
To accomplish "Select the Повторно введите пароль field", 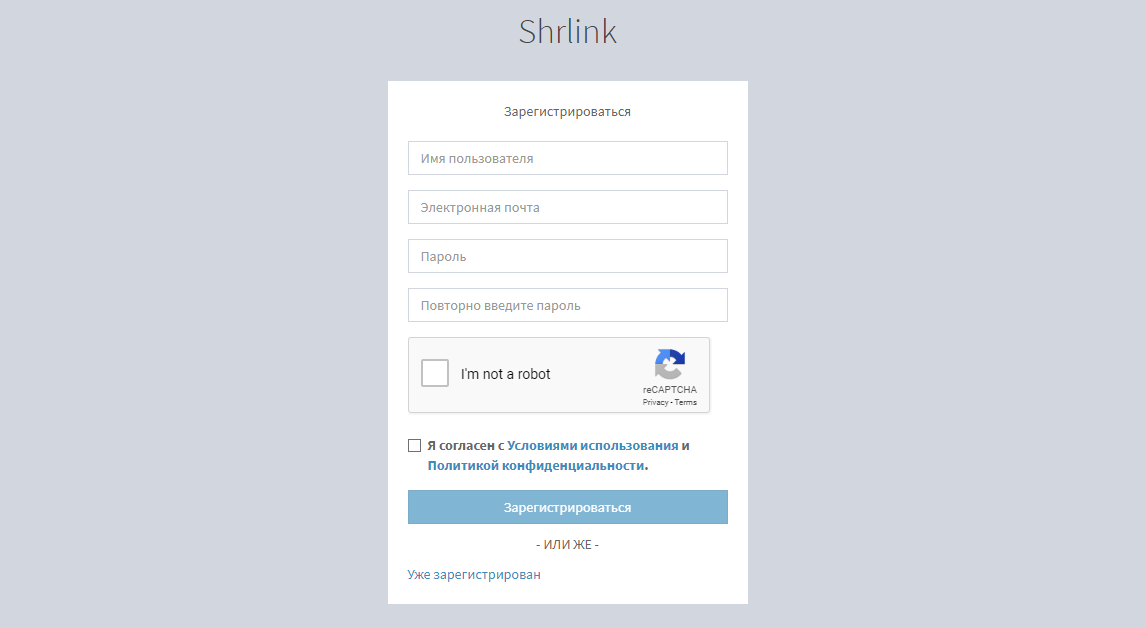I will (568, 305).
